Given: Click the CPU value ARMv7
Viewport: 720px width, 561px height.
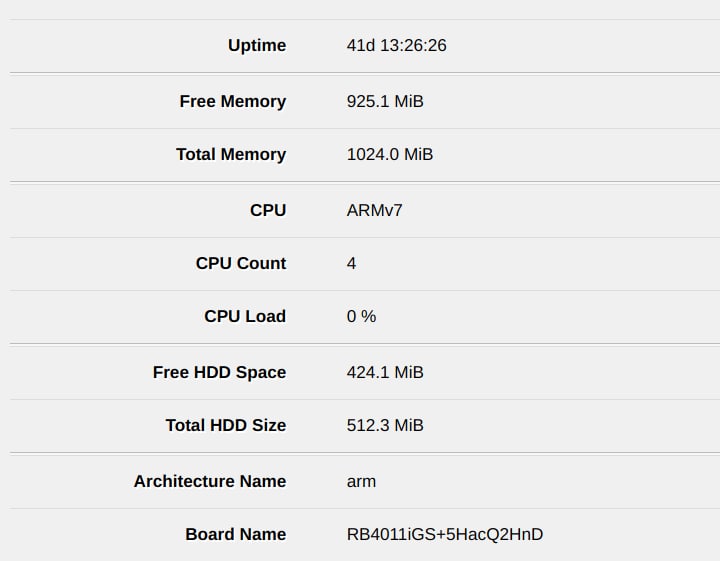Looking at the screenshot, I should [x=374, y=210].
